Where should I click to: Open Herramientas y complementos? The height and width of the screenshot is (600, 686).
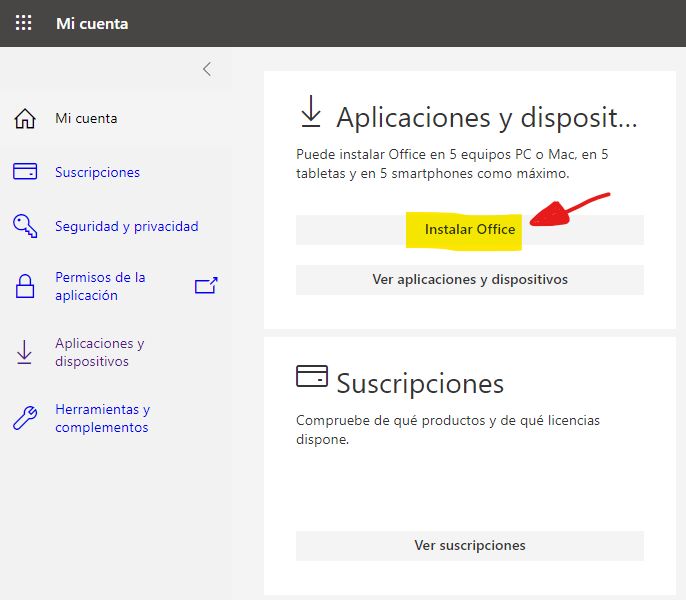(x=102, y=418)
